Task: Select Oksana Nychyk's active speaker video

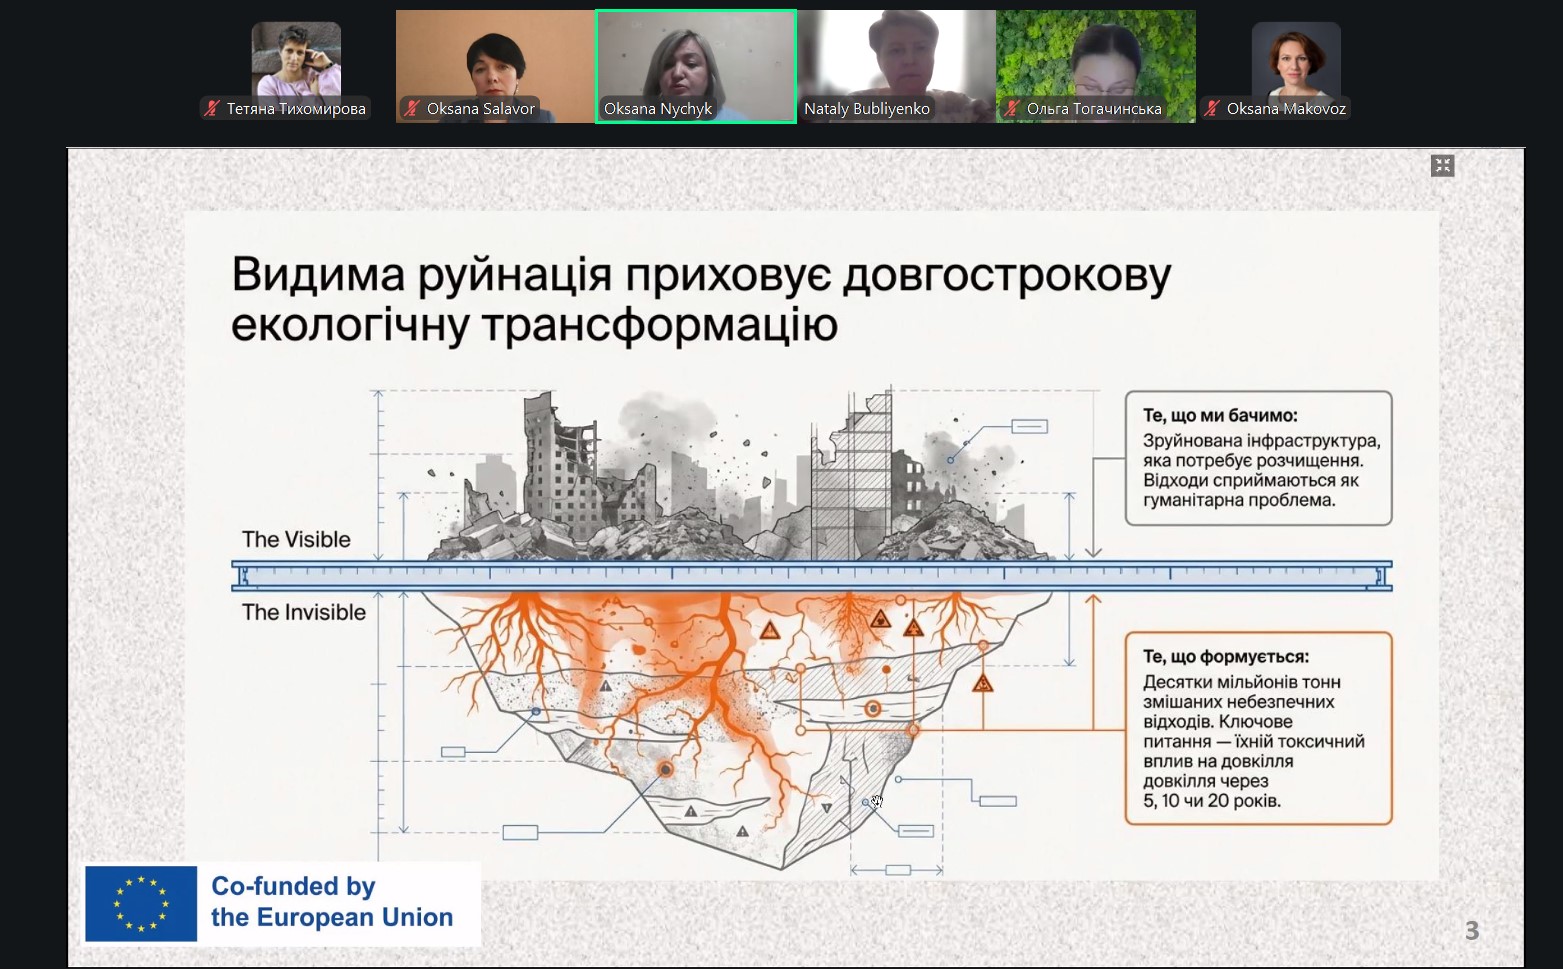Action: click(696, 67)
